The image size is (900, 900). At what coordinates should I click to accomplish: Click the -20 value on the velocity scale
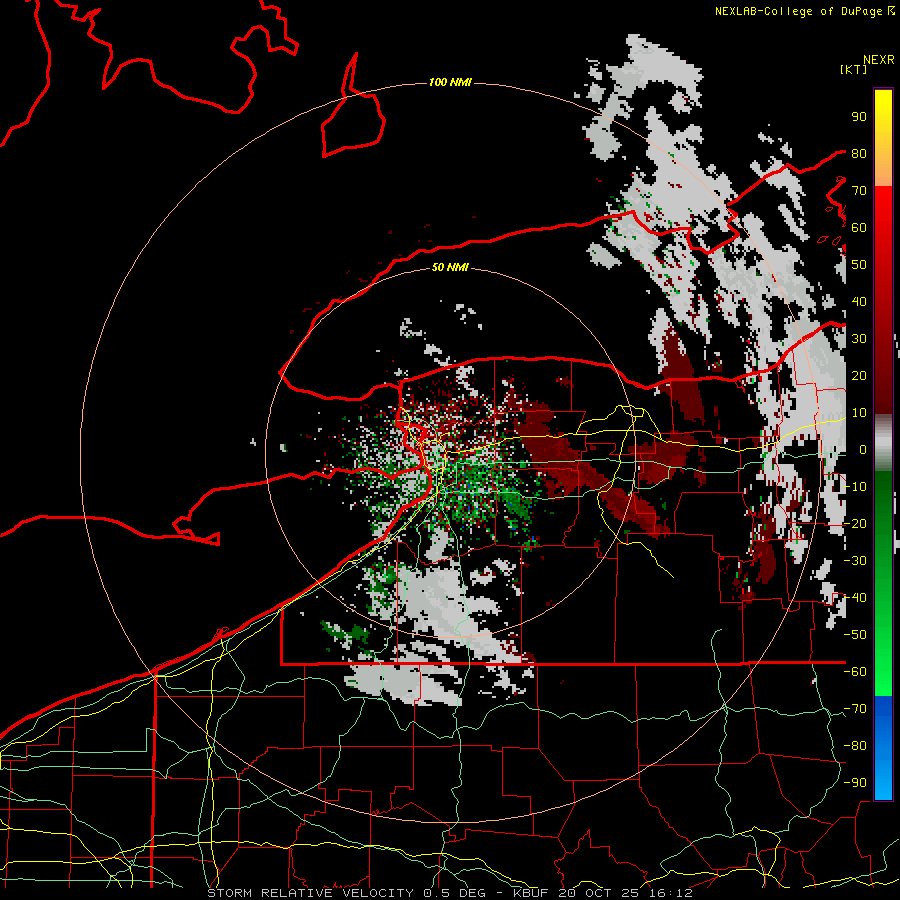point(855,523)
